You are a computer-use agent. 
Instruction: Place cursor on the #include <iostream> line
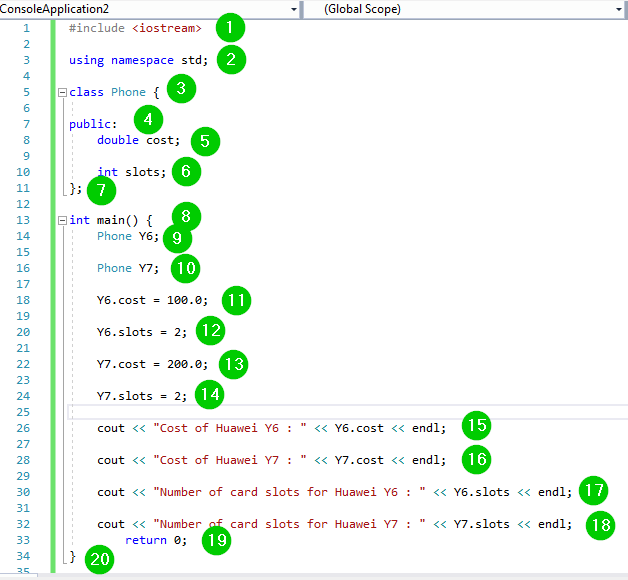pyautogui.click(x=135, y=28)
